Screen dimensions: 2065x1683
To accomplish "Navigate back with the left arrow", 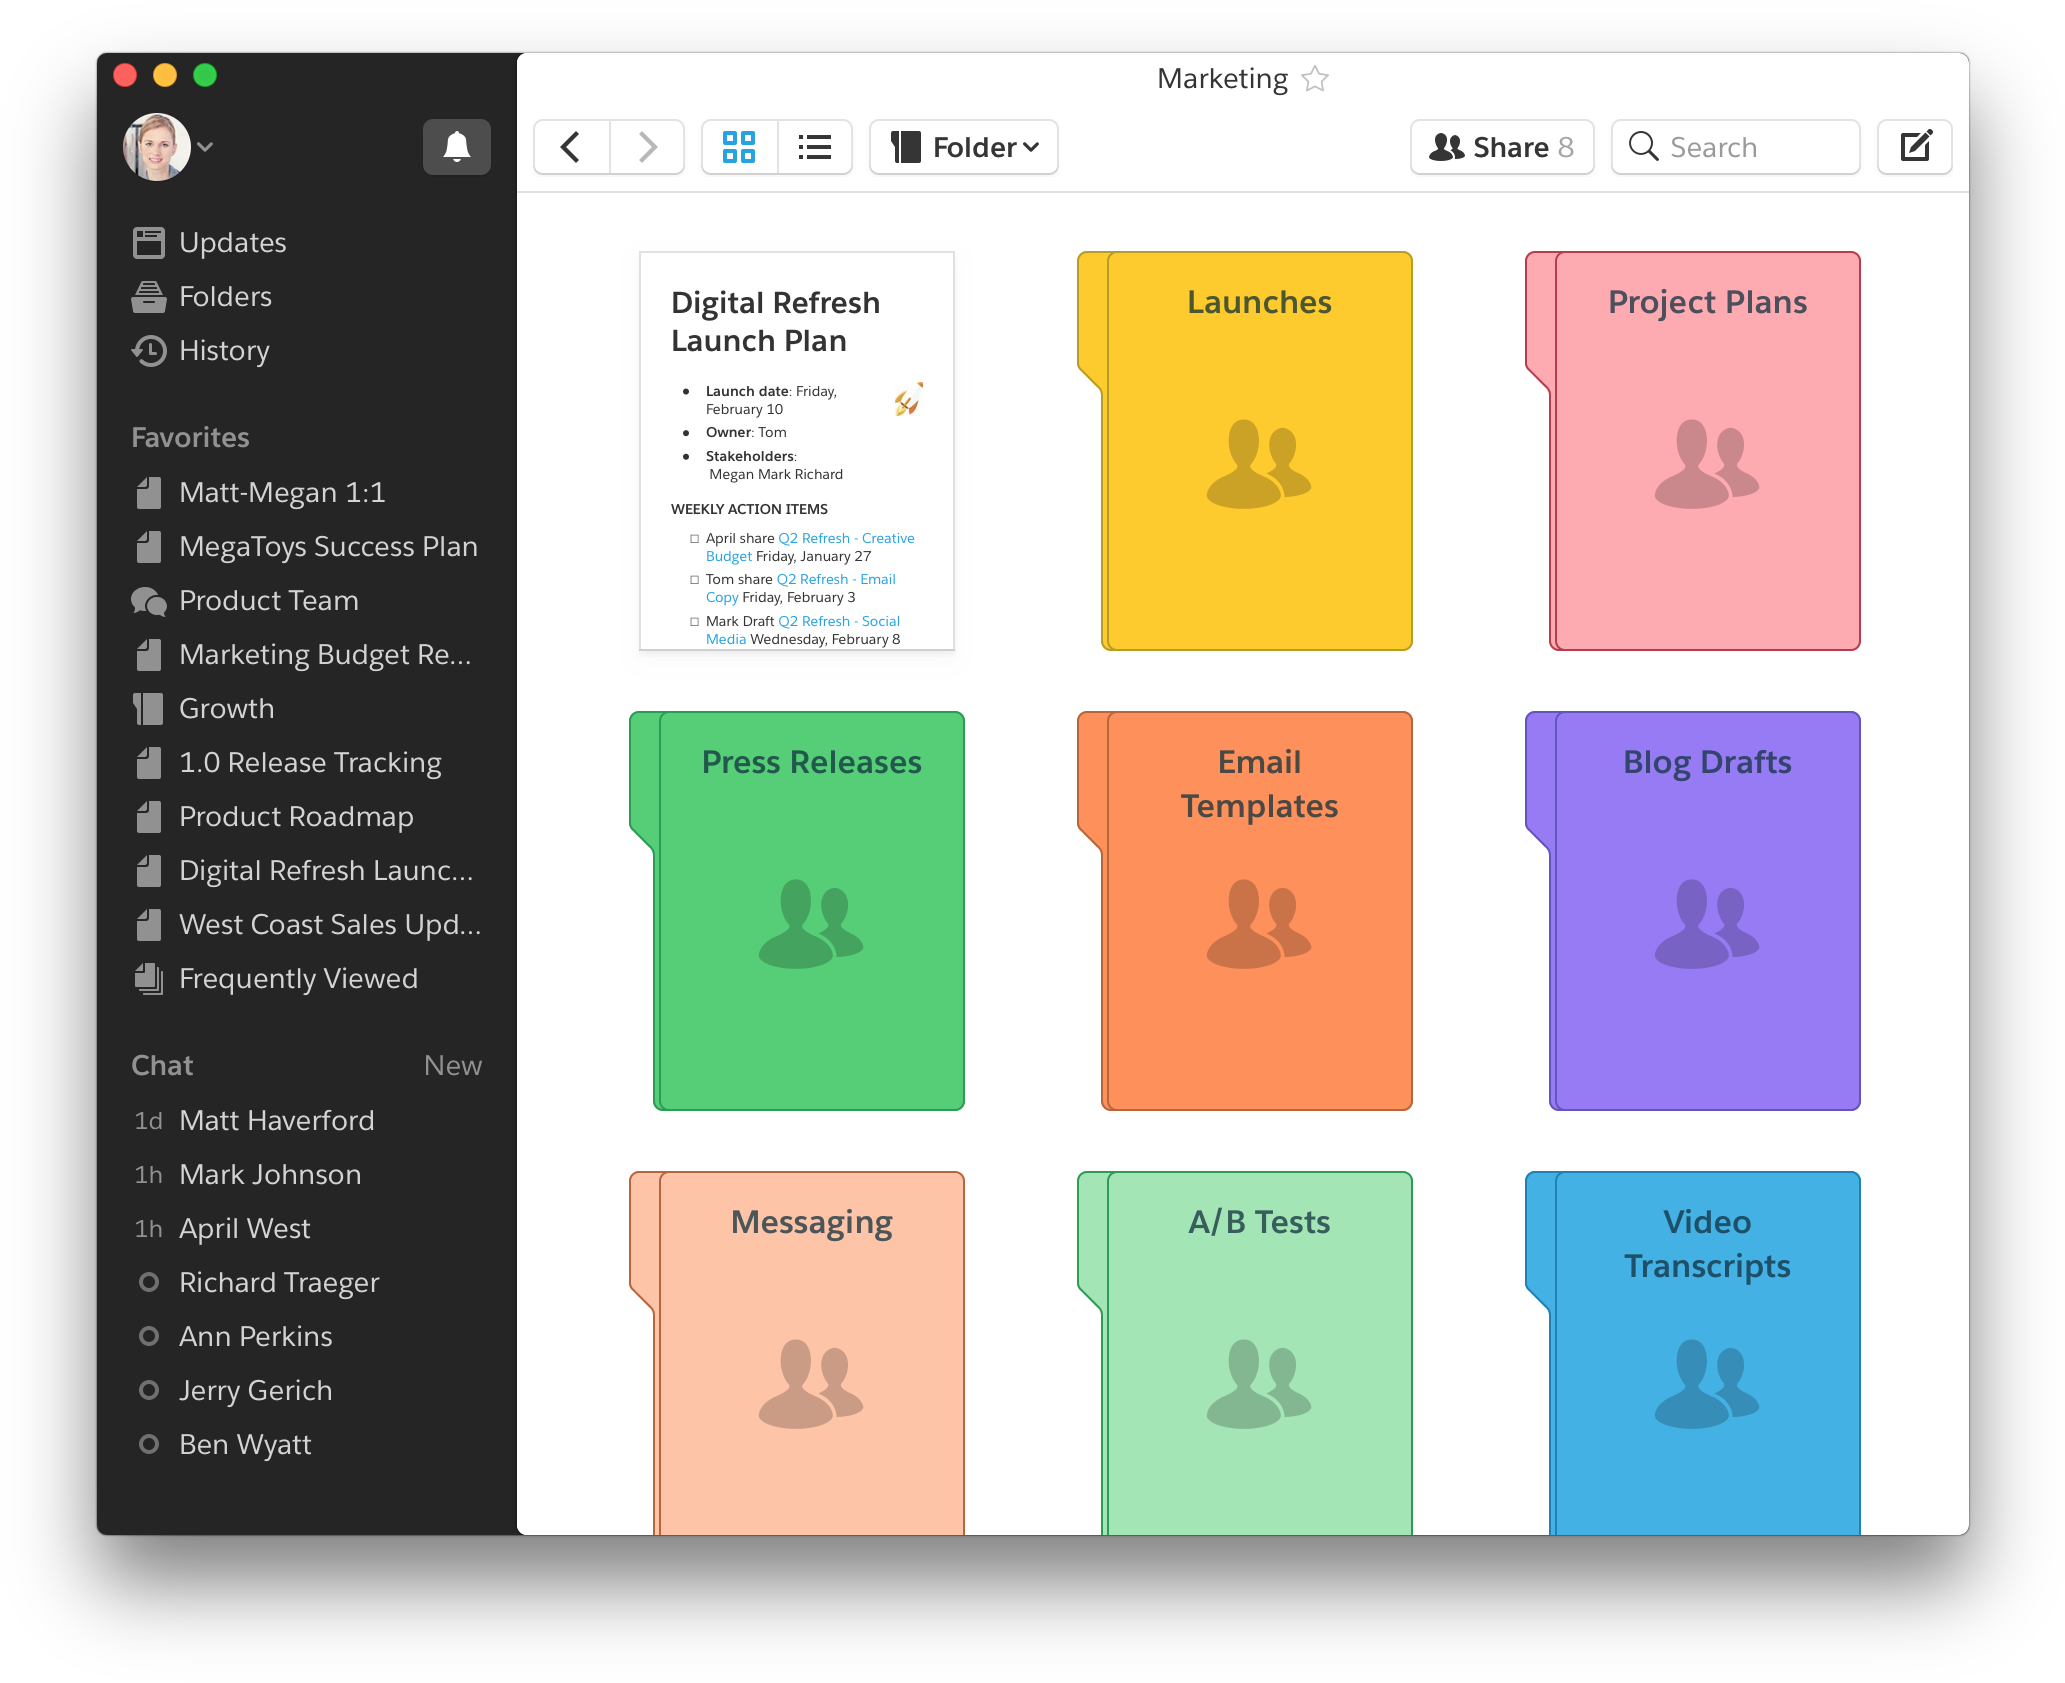I will [570, 147].
